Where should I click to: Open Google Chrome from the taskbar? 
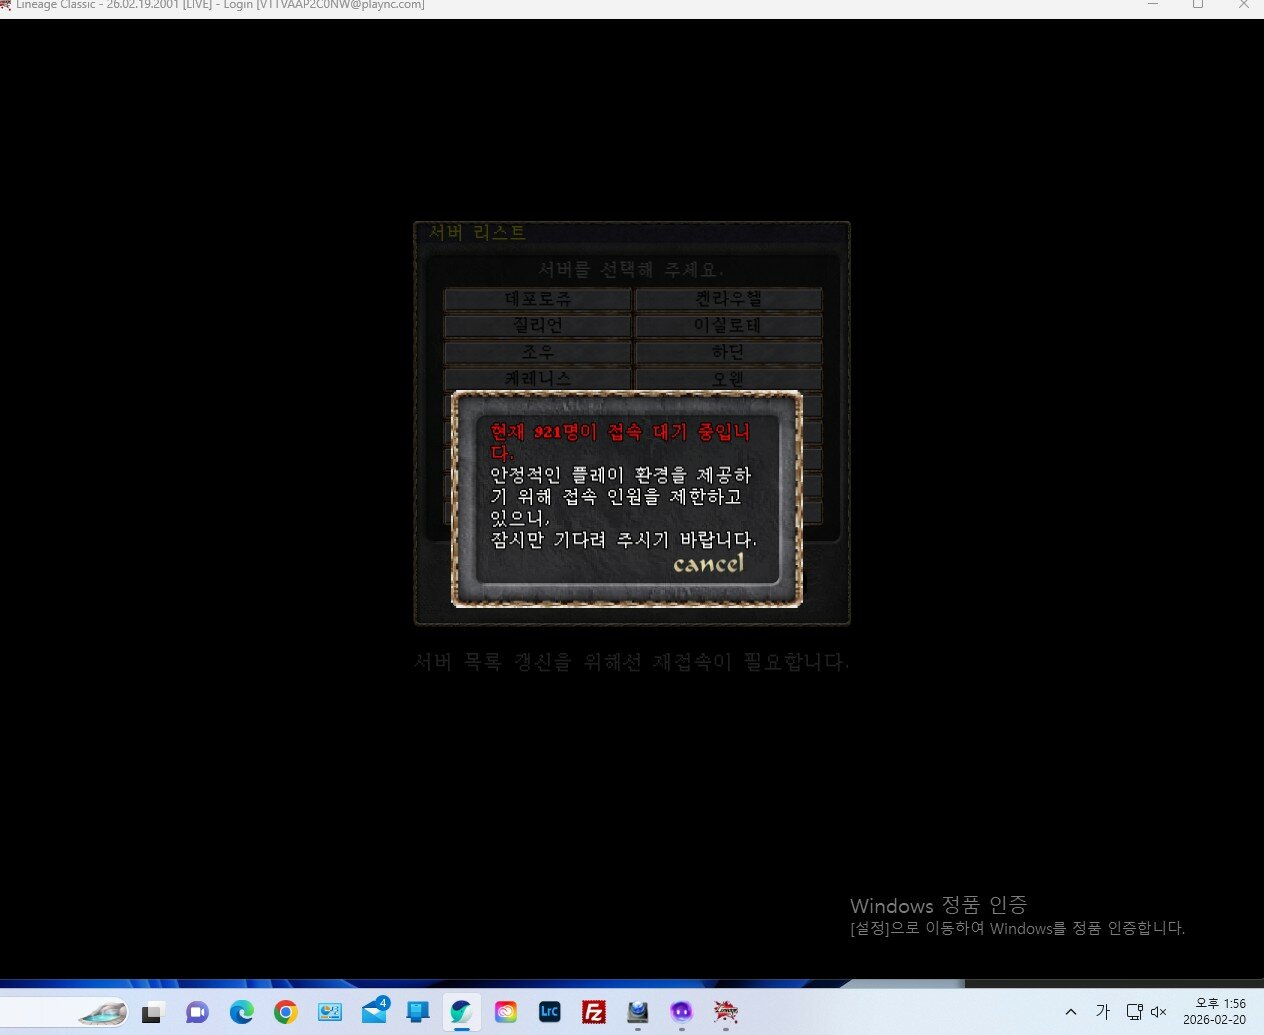pyautogui.click(x=286, y=1013)
